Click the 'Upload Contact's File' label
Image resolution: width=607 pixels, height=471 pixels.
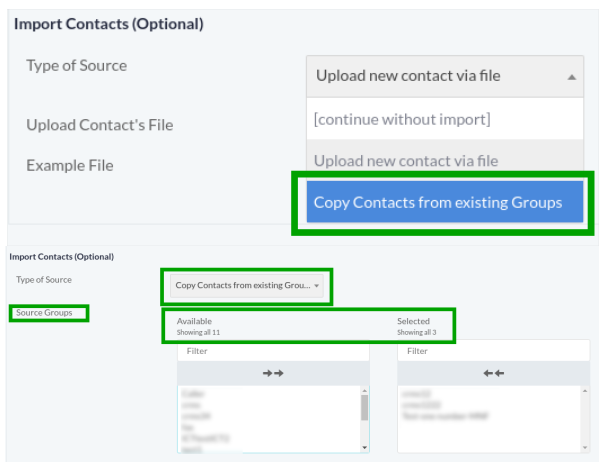100,125
